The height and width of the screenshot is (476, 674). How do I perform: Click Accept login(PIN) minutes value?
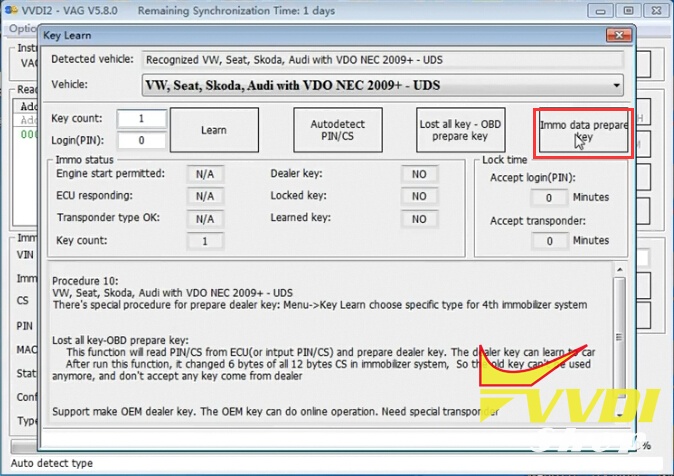(x=549, y=198)
